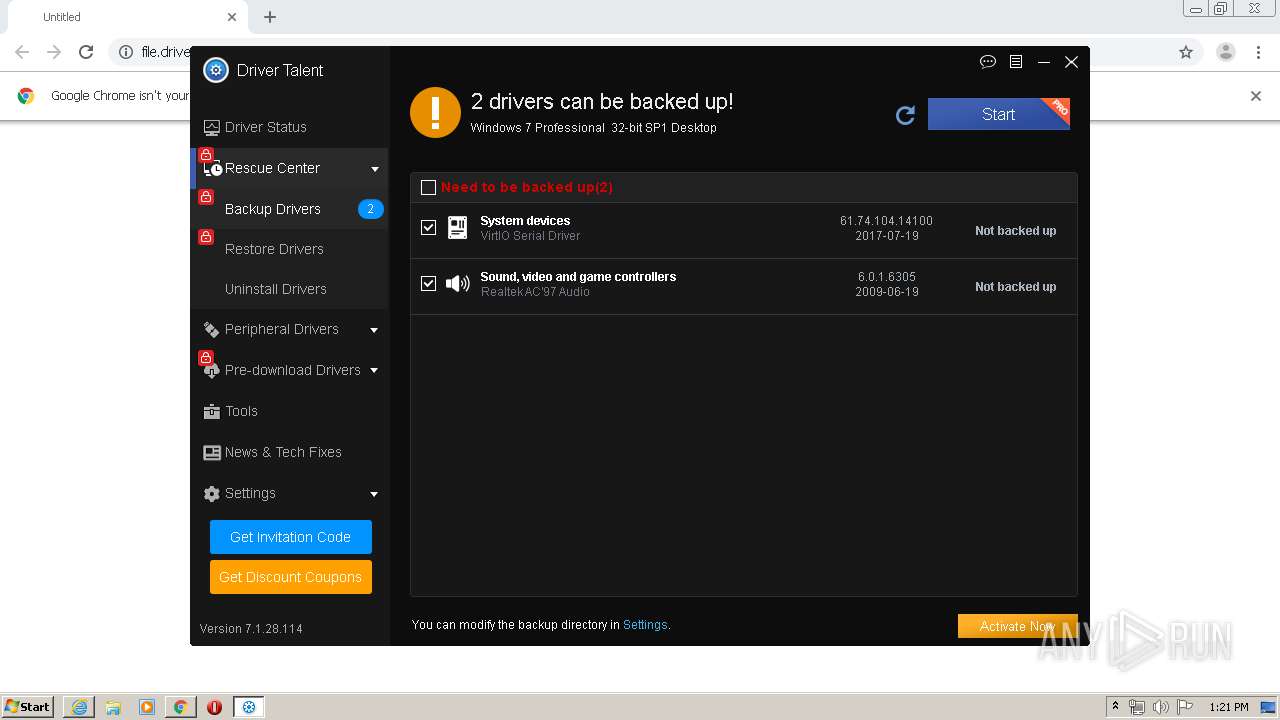The width and height of the screenshot is (1280, 720).
Task: Dismiss the Chrome default browser infobar
Action: 1256,96
